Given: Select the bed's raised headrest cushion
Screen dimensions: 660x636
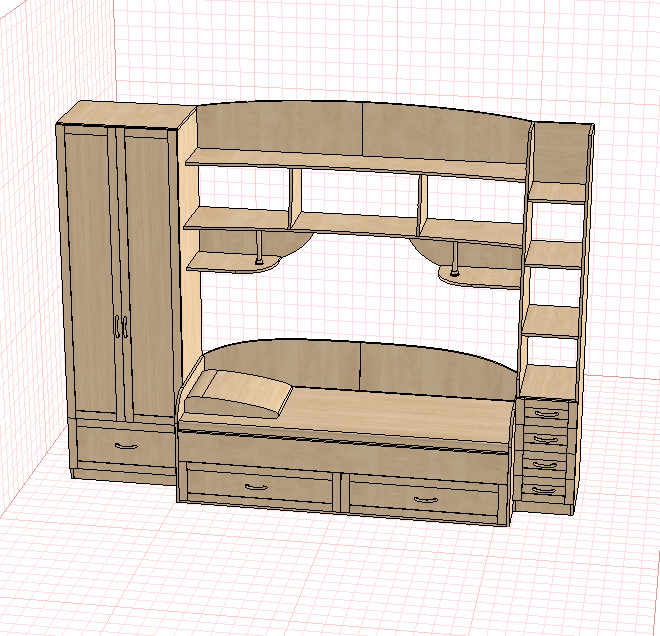Looking at the screenshot, I should (239, 393).
